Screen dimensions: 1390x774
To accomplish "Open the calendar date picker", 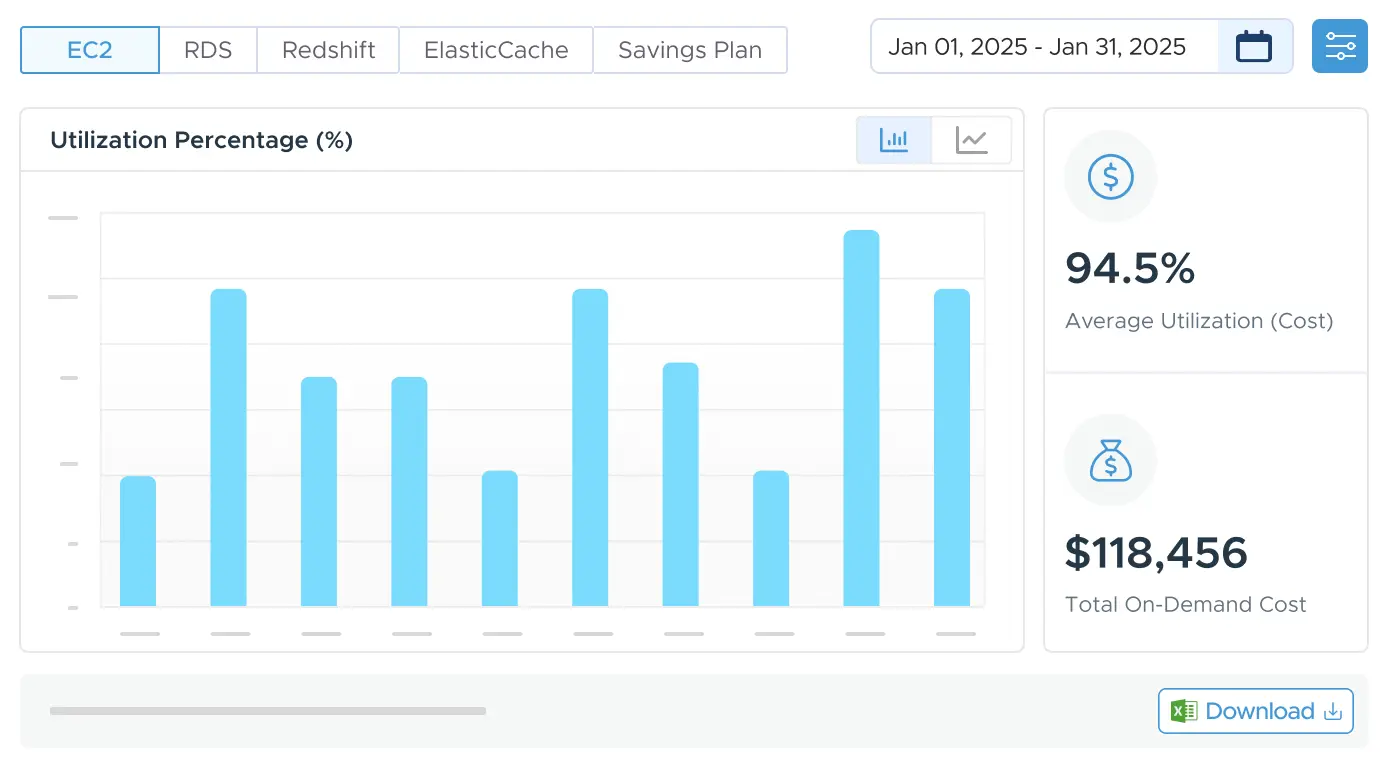I will tap(1253, 45).
